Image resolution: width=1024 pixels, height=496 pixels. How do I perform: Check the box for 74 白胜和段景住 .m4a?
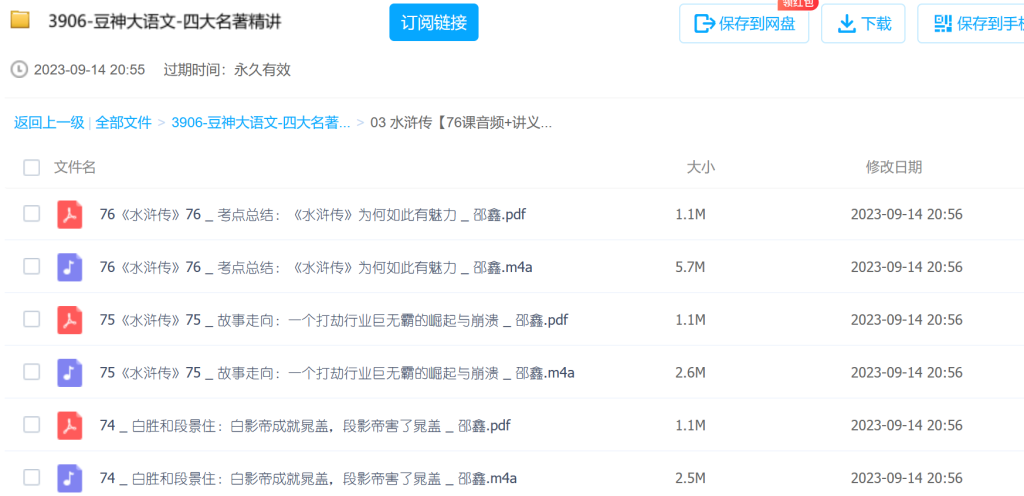pyautogui.click(x=31, y=478)
